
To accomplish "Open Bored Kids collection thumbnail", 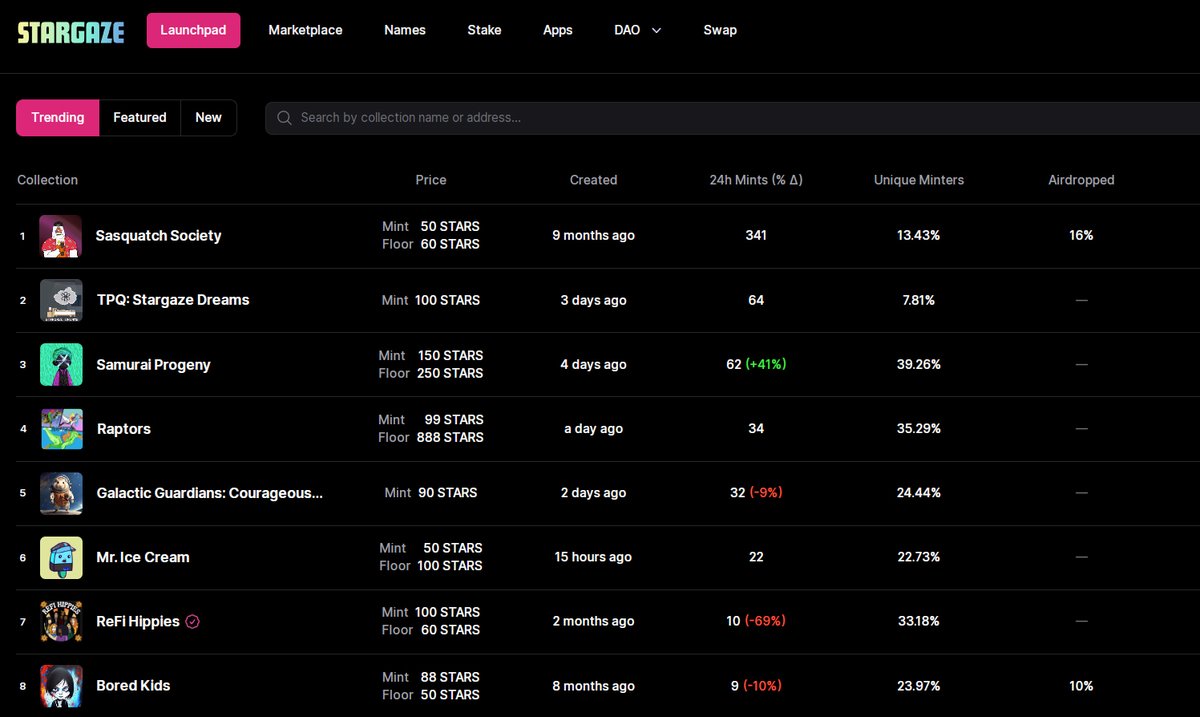I will click(x=61, y=686).
